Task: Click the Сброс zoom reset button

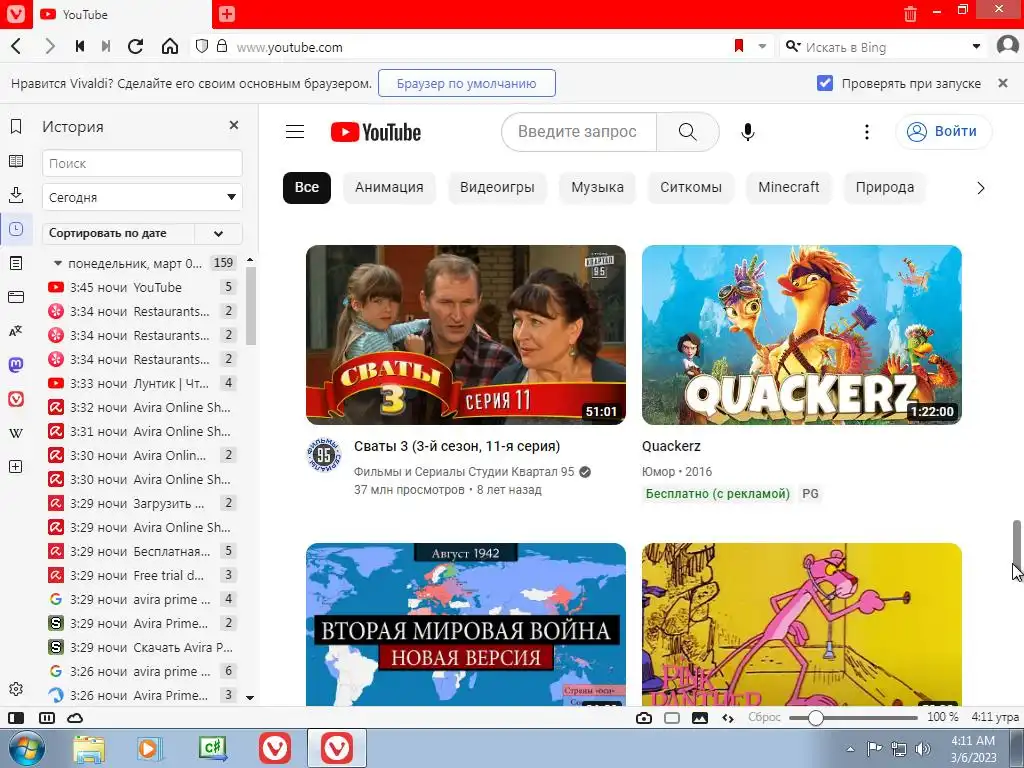Action: [x=764, y=717]
